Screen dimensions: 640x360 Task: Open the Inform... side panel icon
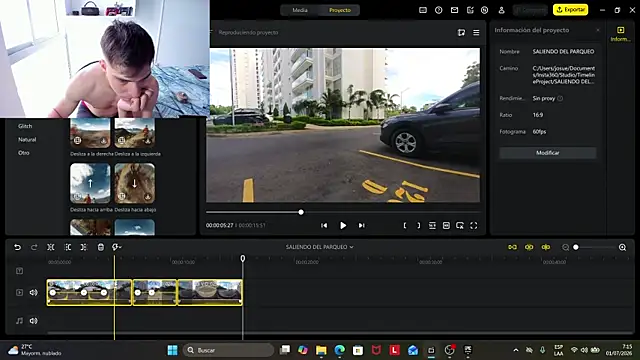point(620,34)
